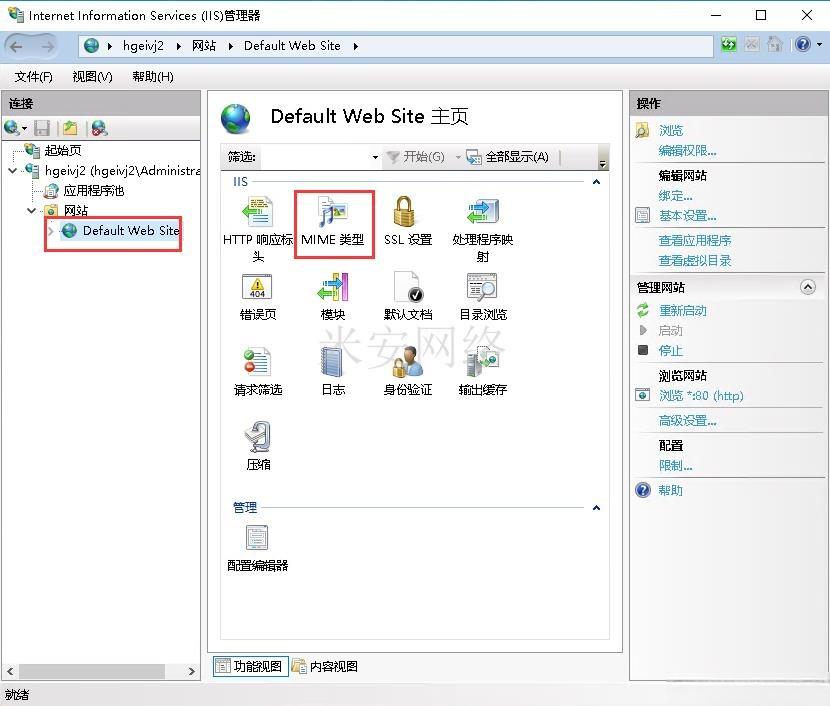Click the refresh page toolbar icon
The height and width of the screenshot is (706, 830).
729,44
